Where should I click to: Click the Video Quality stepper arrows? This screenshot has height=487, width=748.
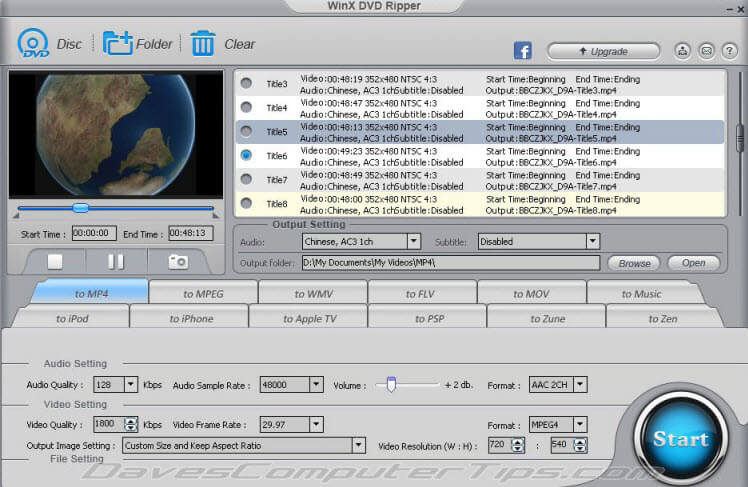click(131, 424)
